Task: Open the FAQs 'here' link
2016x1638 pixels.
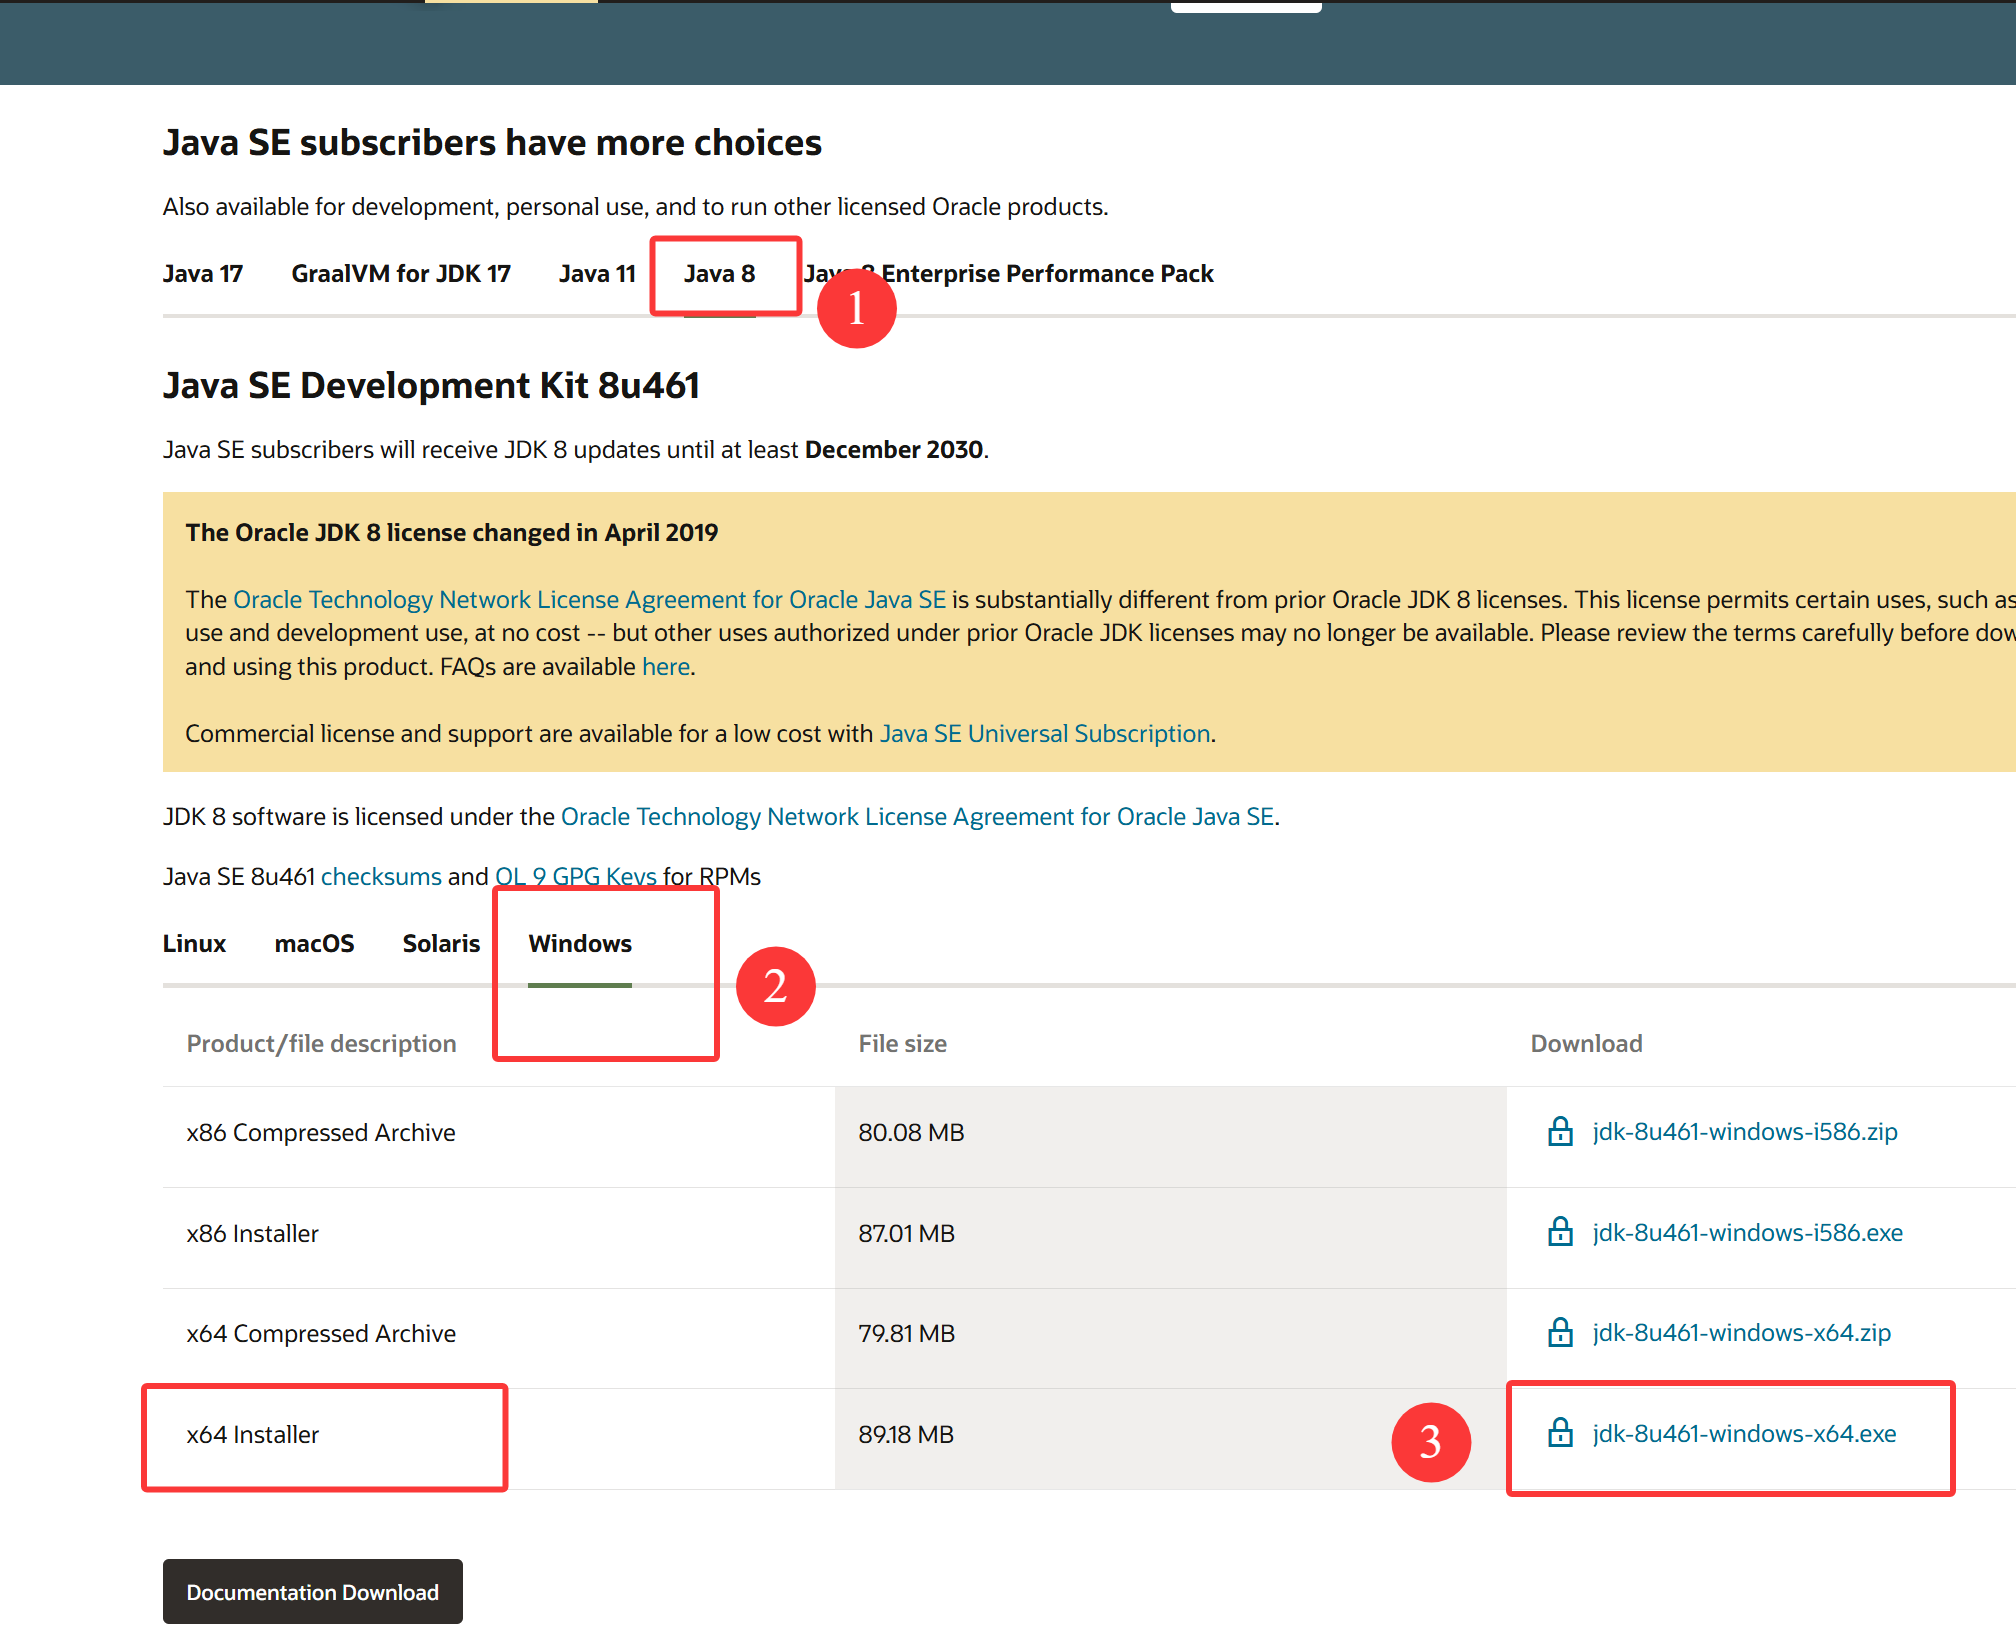Action: pyautogui.click(x=666, y=667)
